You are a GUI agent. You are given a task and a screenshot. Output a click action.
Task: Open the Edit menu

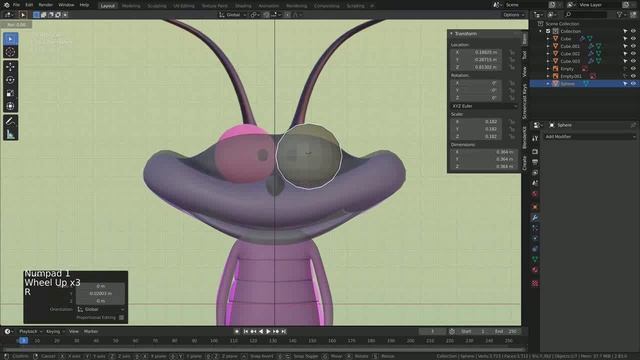(29, 5)
